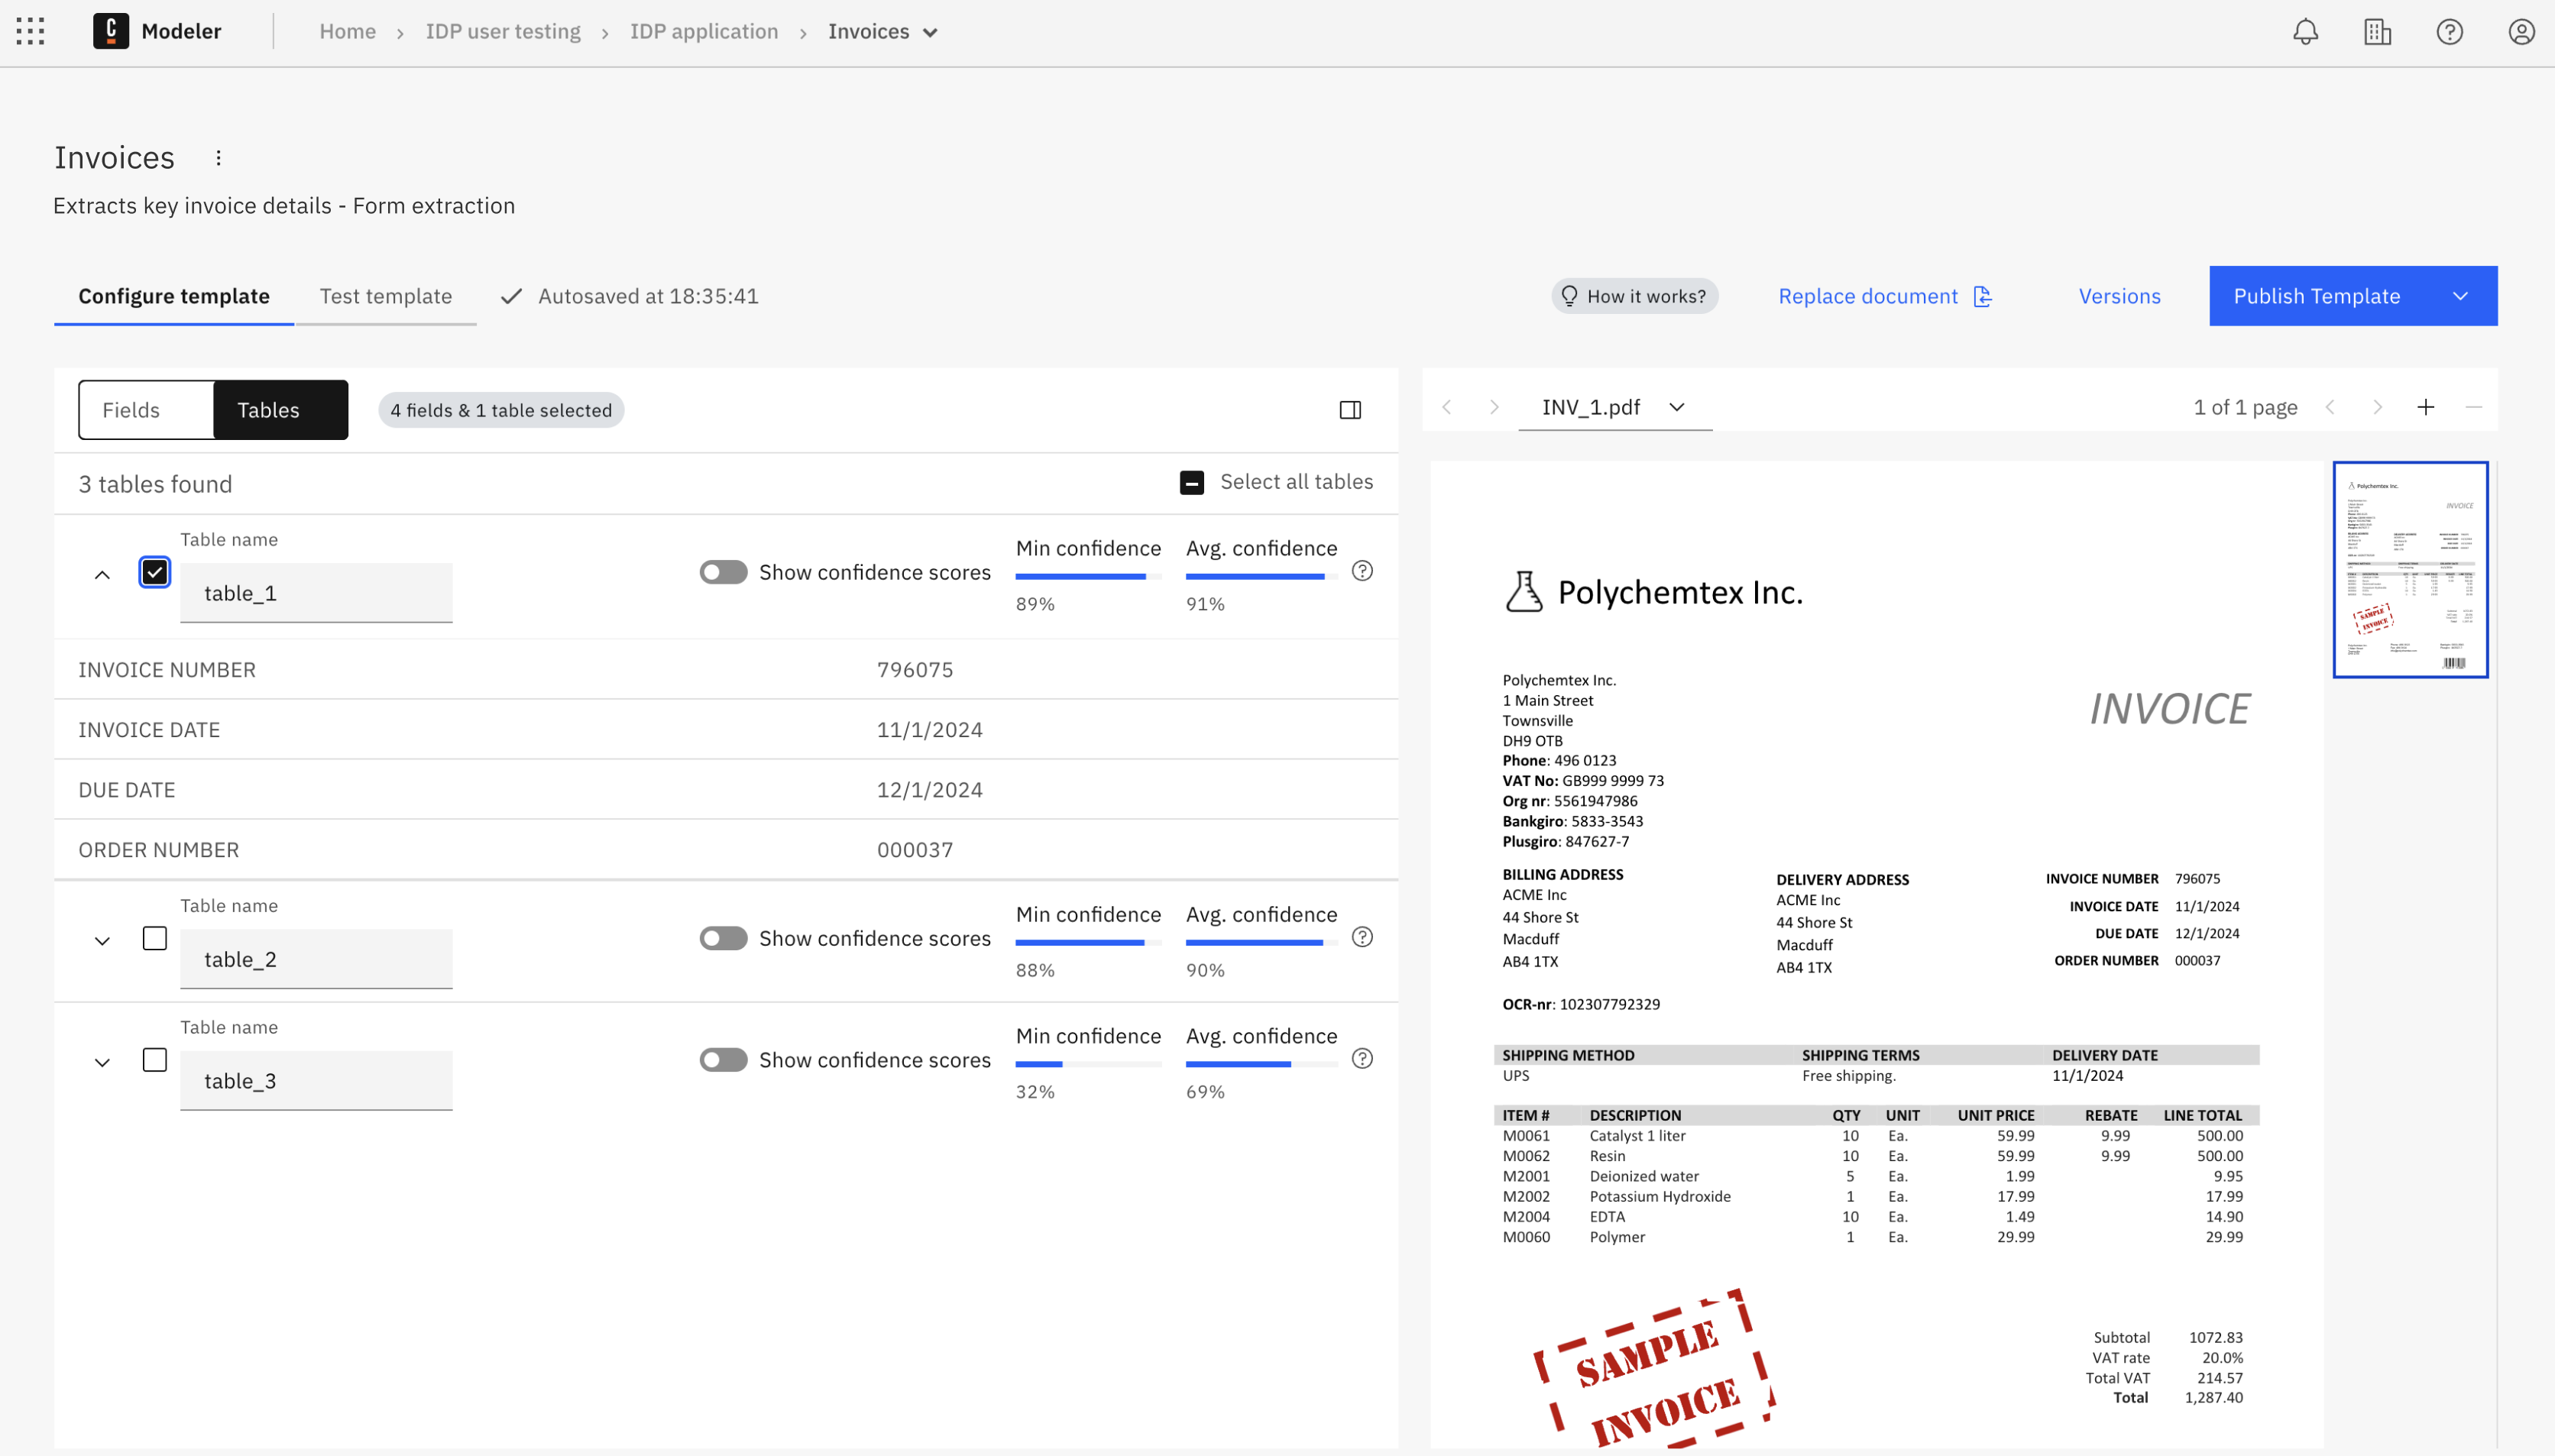2555x1456 pixels.
Task: Open the help question mark icon in header
Action: (x=2449, y=32)
